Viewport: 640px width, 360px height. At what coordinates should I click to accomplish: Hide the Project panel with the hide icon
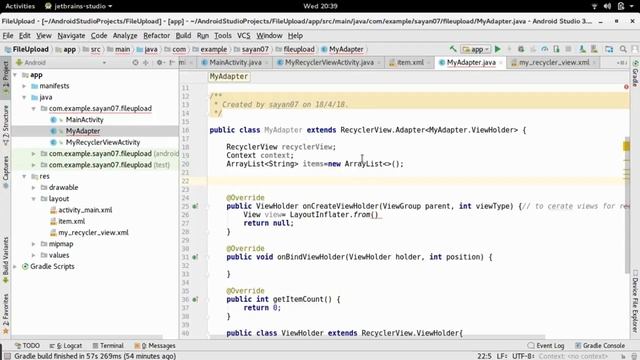[x=172, y=62]
